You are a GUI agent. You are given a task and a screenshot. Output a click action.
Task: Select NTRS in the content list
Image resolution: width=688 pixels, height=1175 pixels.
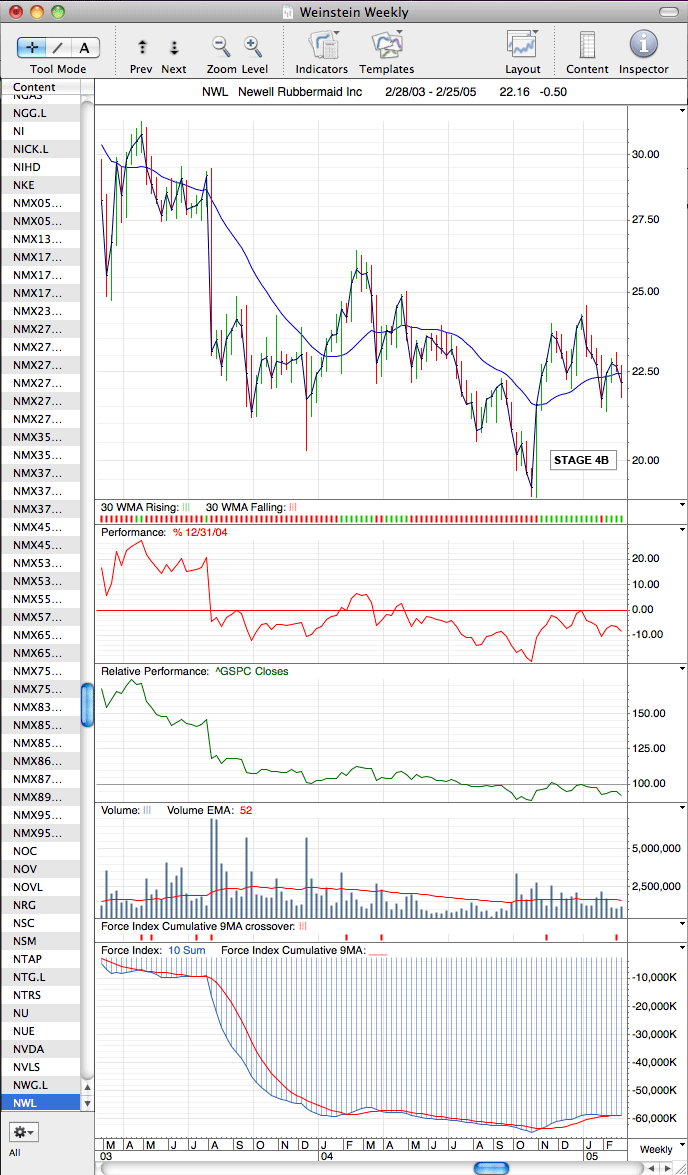tap(40, 995)
